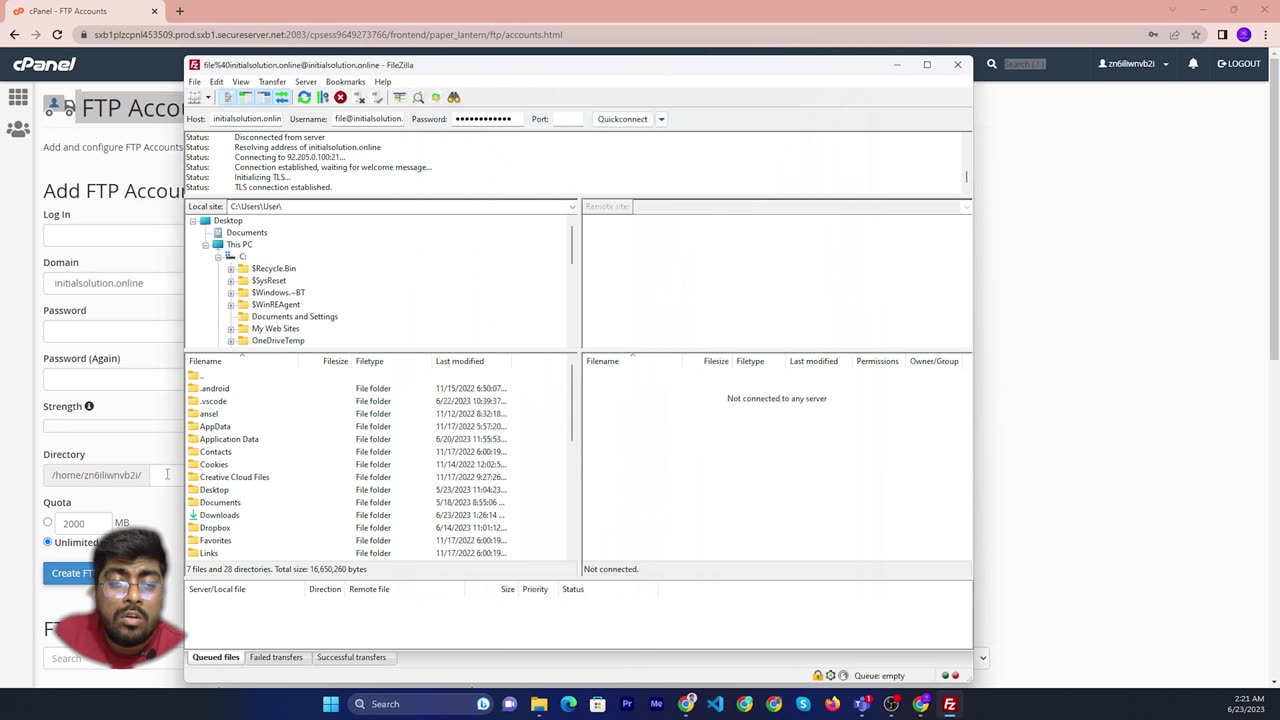
Task: Click the speed limits icon in status bar
Action: click(843, 676)
